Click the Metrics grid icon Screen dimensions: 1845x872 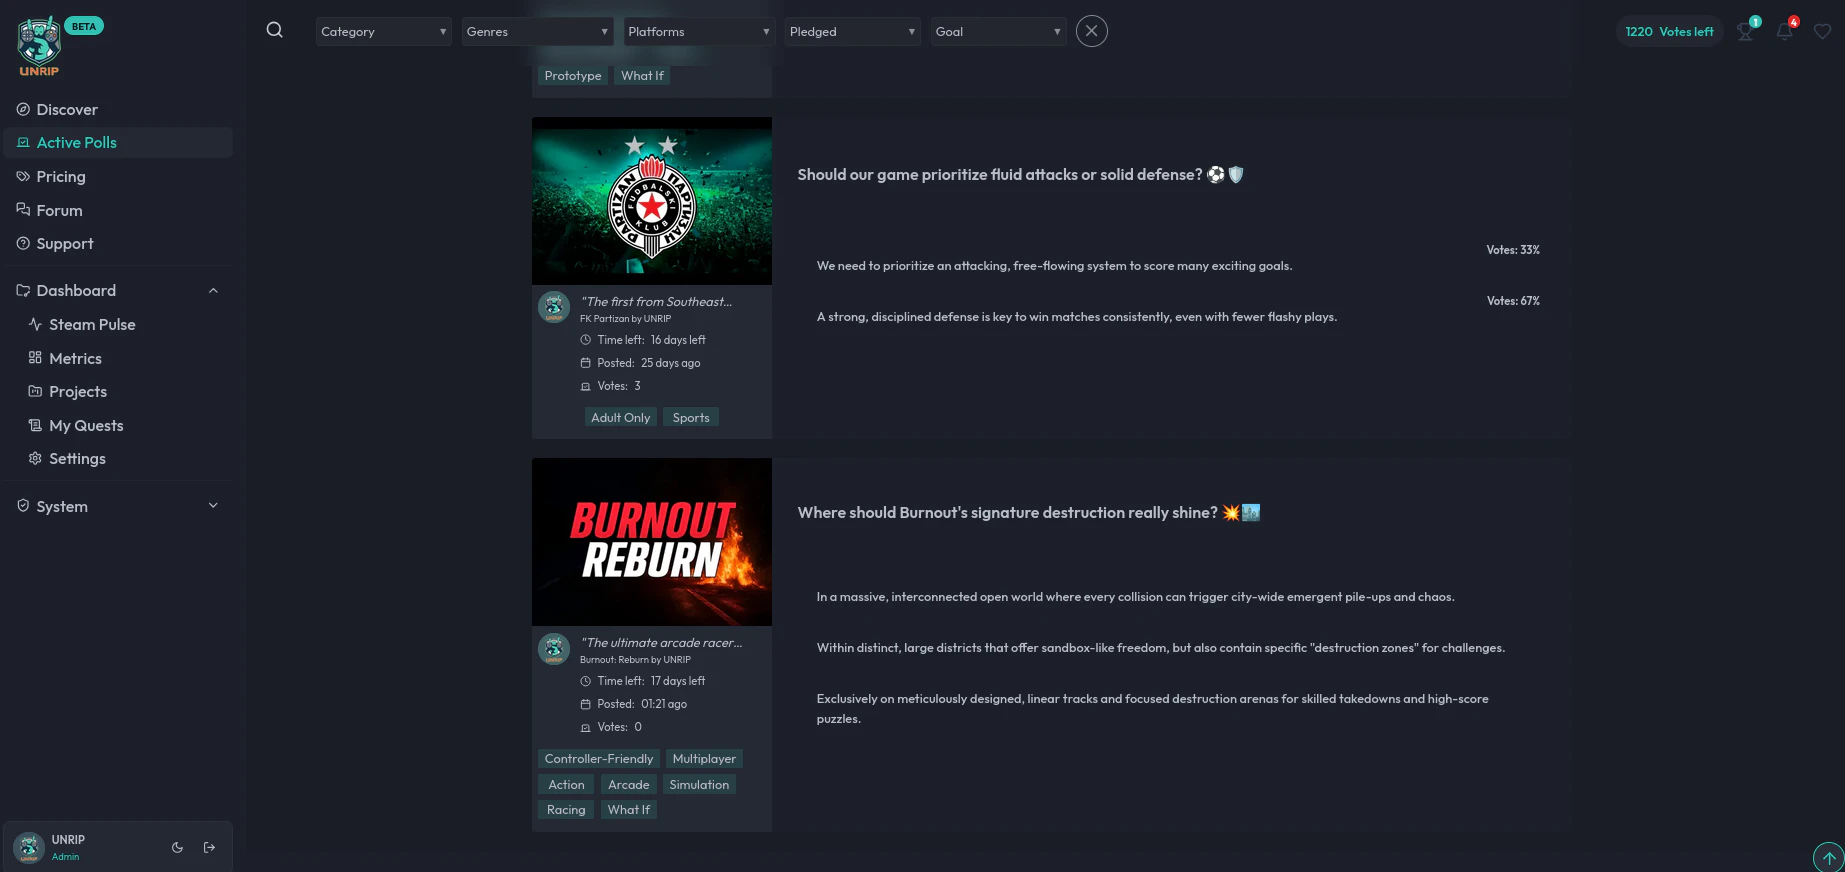point(35,358)
